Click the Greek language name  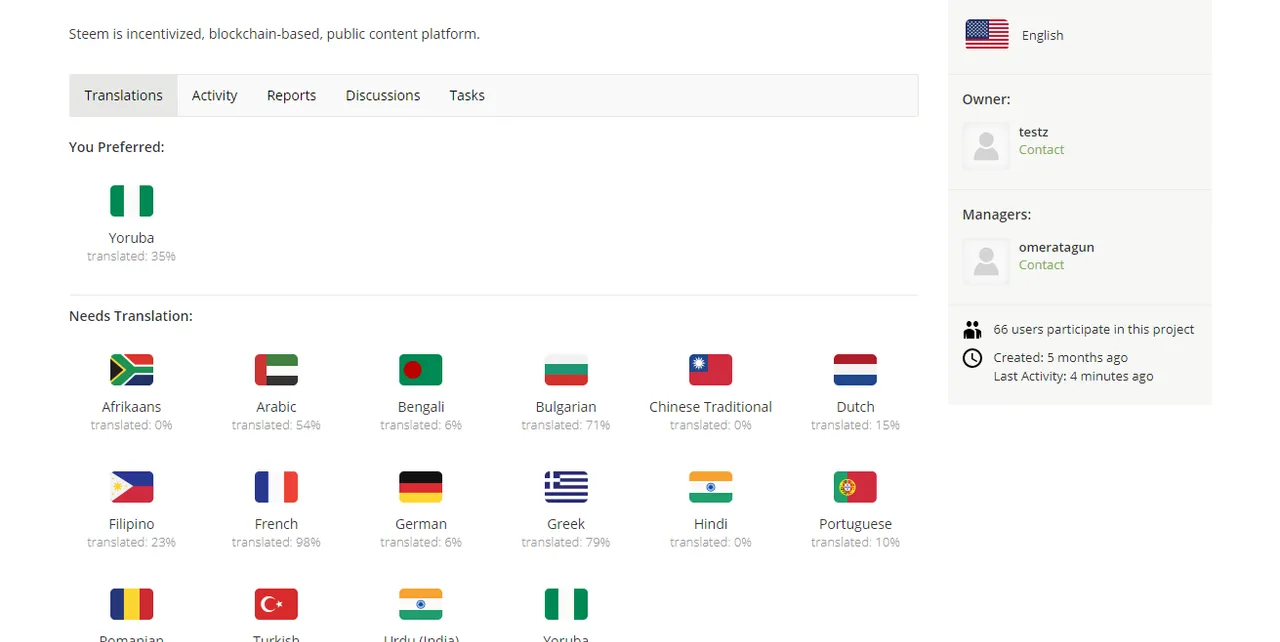click(566, 524)
